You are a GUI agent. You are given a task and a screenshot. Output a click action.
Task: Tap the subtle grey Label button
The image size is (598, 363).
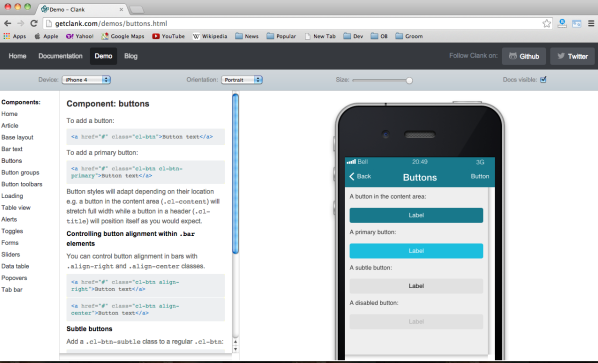(416, 286)
